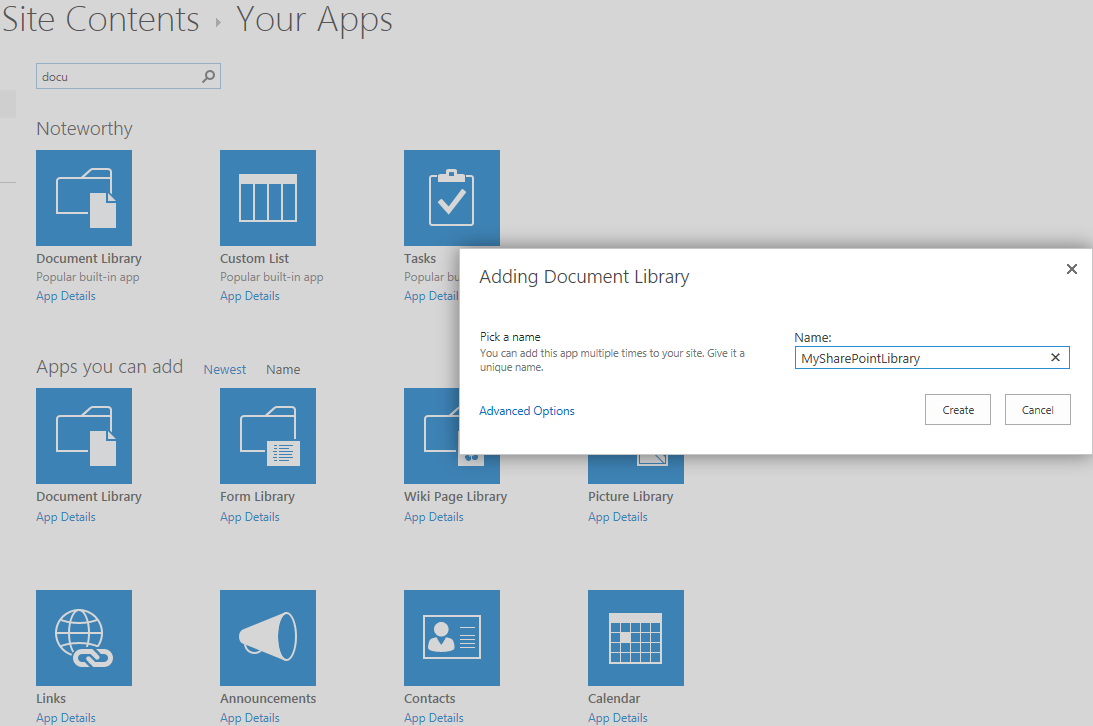Image resolution: width=1093 pixels, height=726 pixels.
Task: Open App Details for Custom List
Action: click(x=250, y=296)
